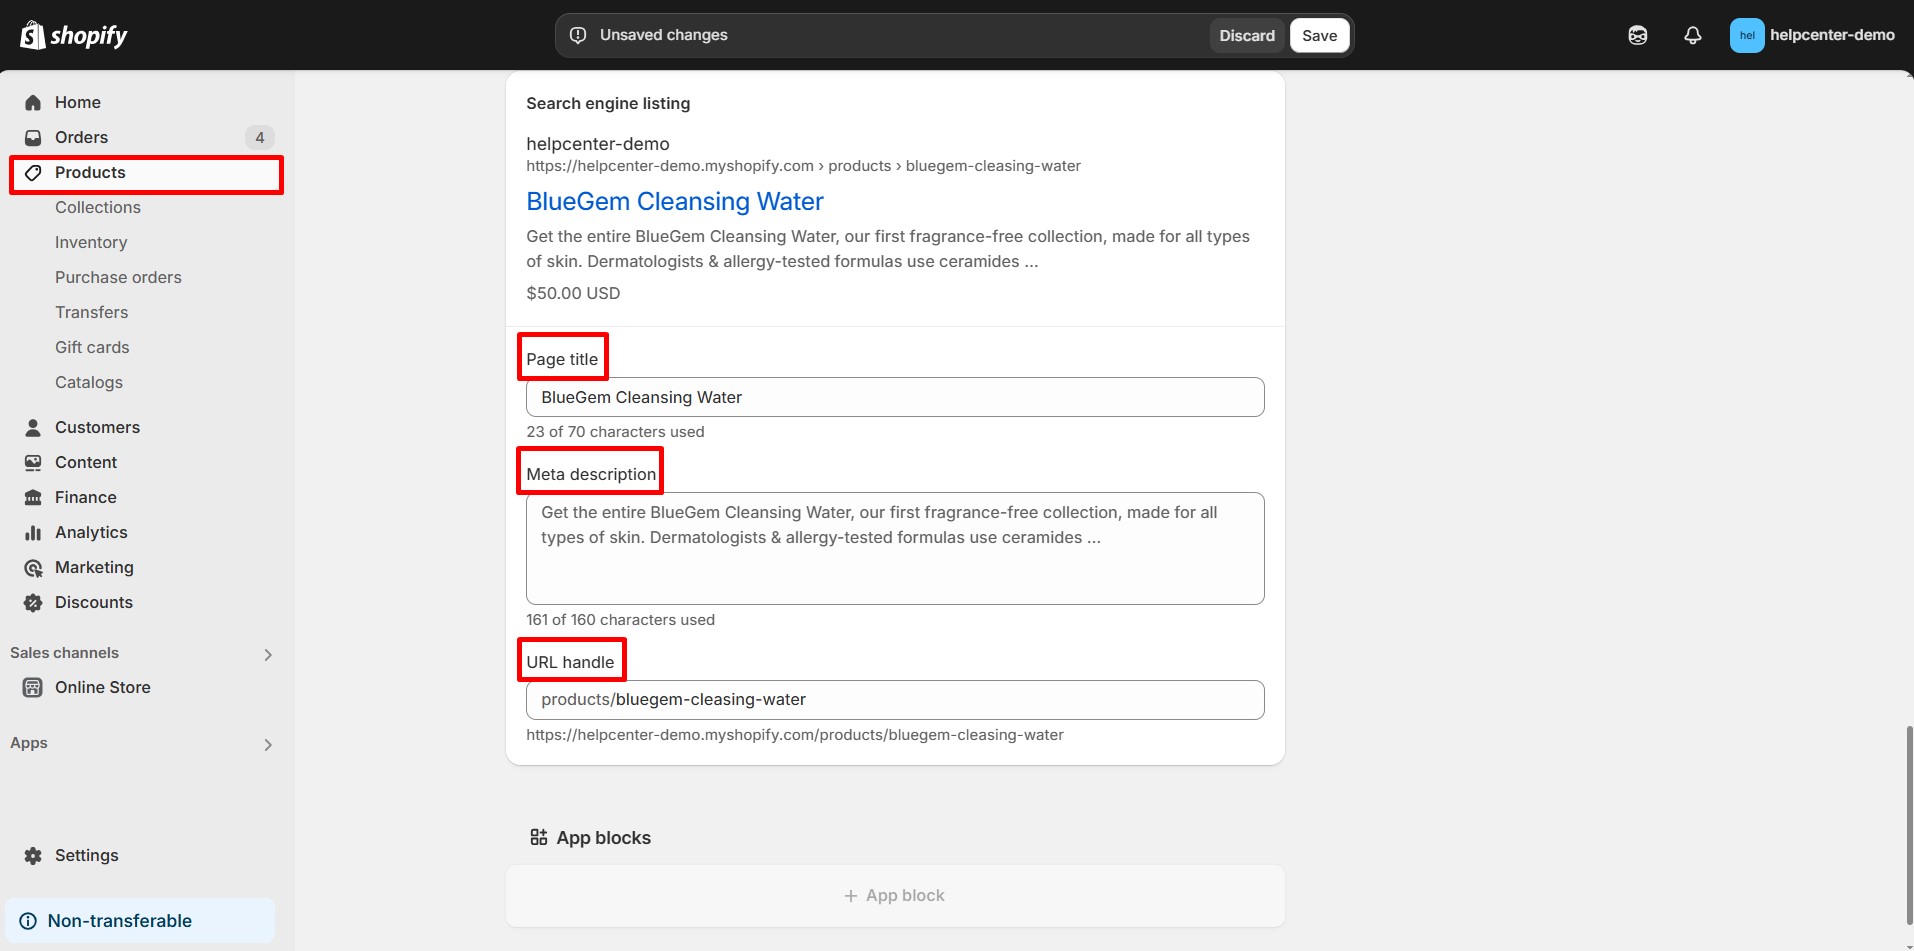This screenshot has height=951, width=1914.
Task: Expand the Apps section chevron
Action: (x=267, y=745)
